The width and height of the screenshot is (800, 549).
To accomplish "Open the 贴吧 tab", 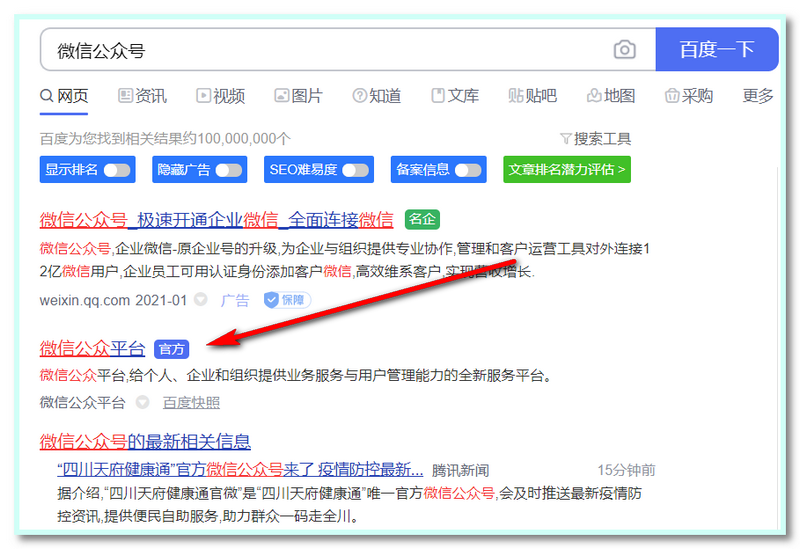I will pyautogui.click(x=533, y=96).
